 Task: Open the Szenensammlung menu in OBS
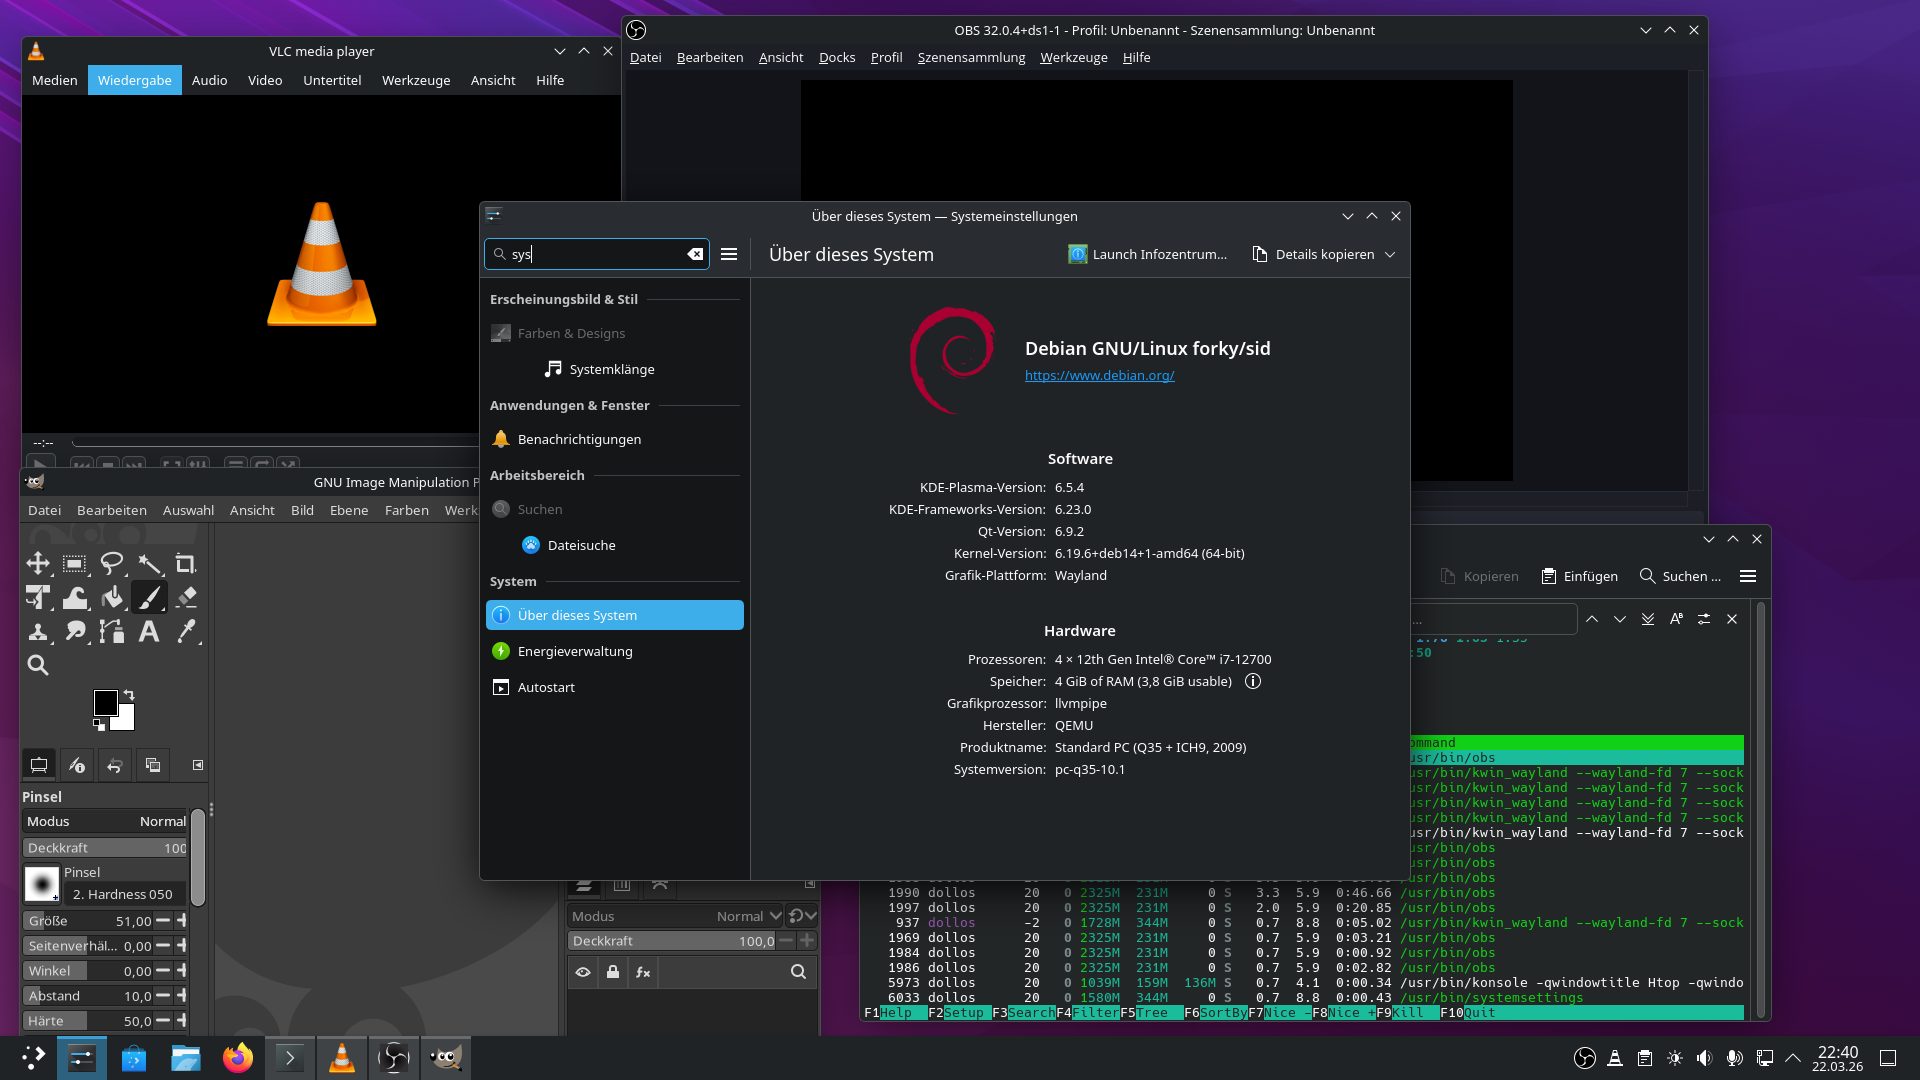(x=971, y=58)
